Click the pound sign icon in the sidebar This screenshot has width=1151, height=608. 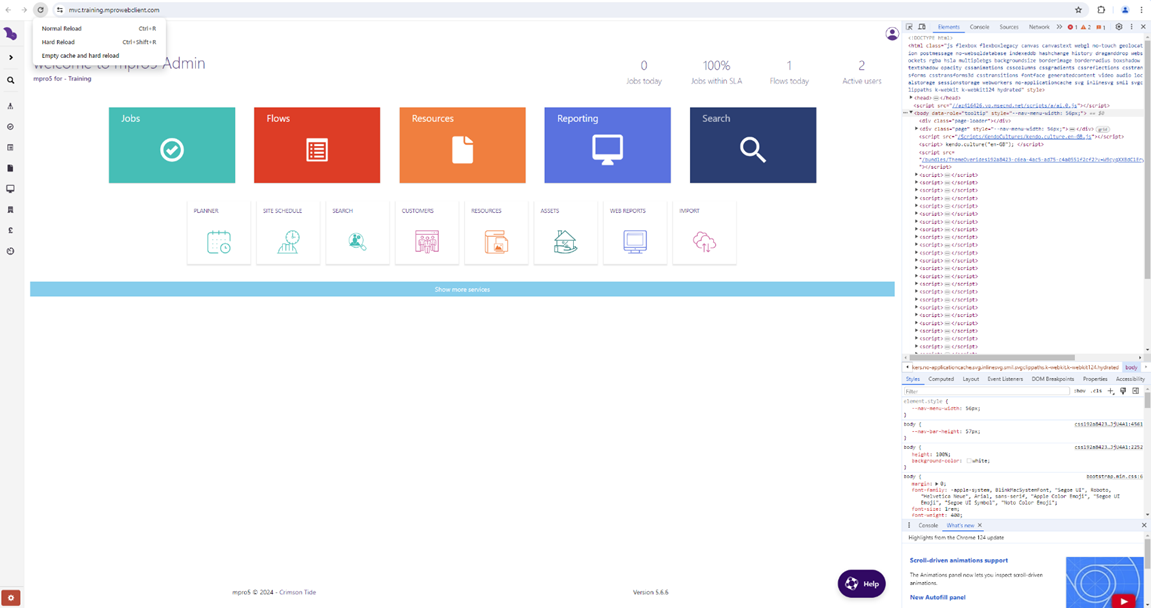10,231
